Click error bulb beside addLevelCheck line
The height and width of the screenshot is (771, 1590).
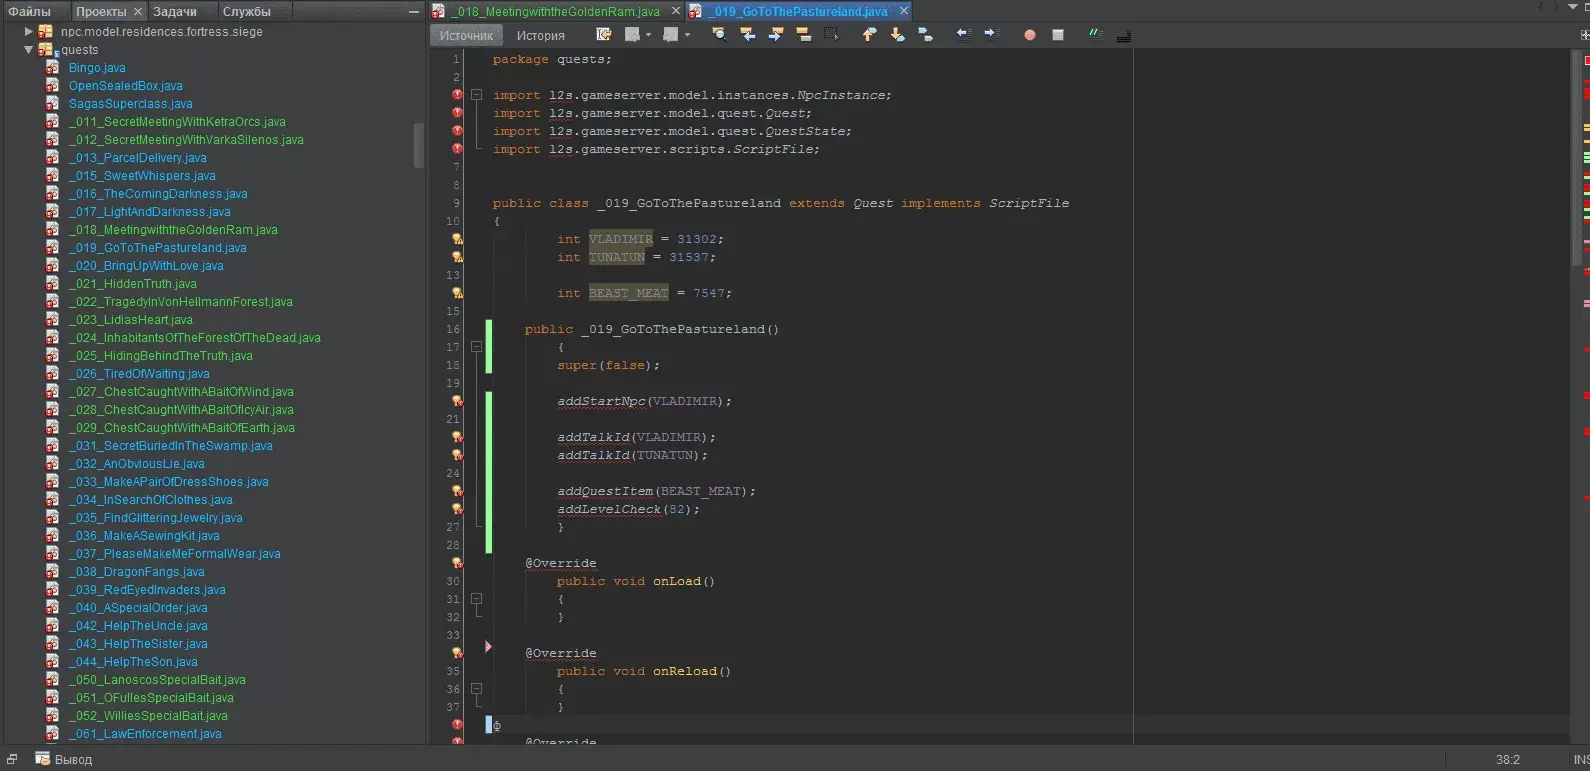[457, 509]
